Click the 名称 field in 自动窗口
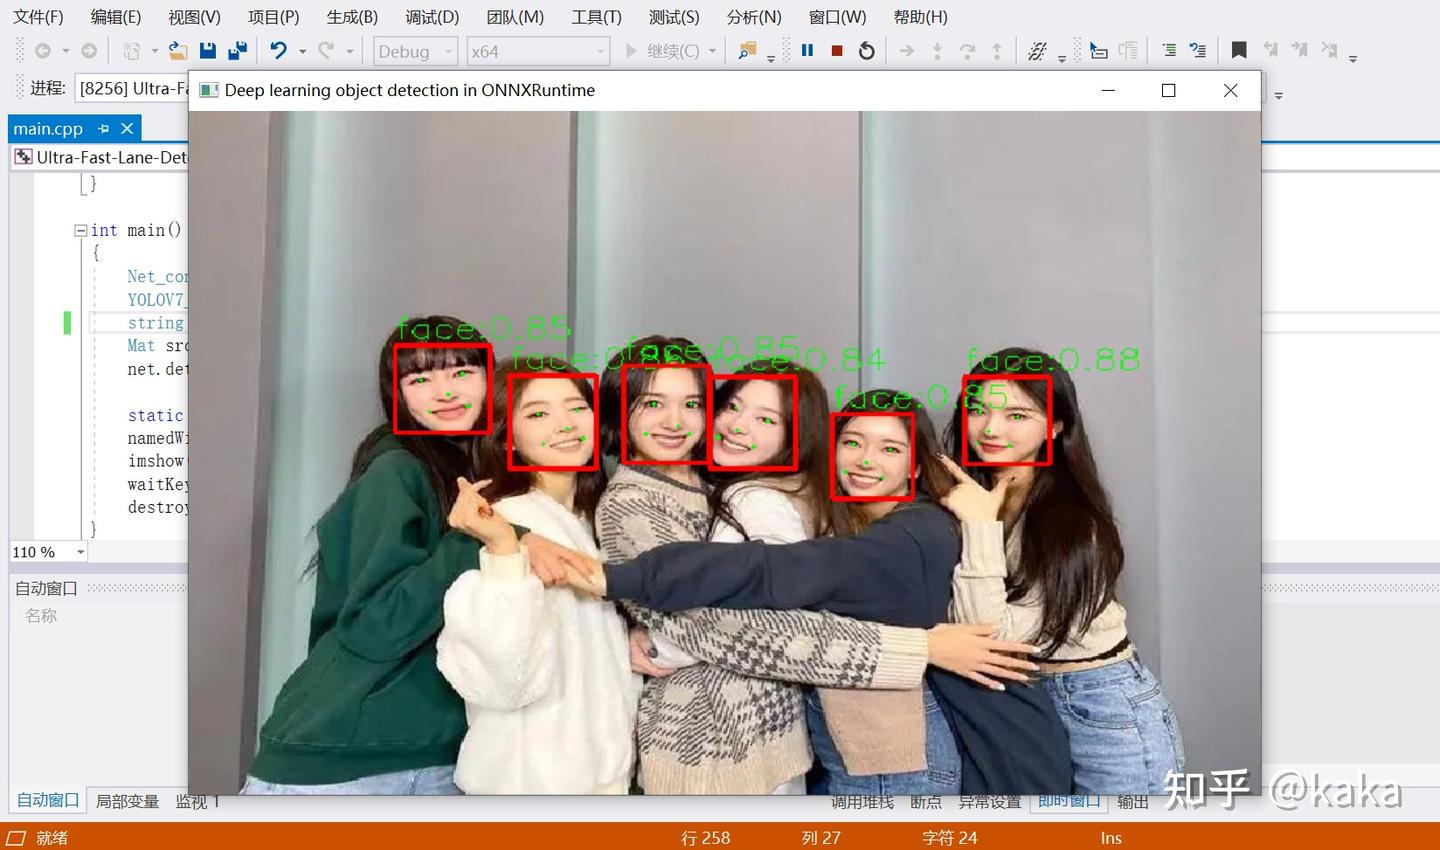This screenshot has height=850, width=1440. (41, 614)
